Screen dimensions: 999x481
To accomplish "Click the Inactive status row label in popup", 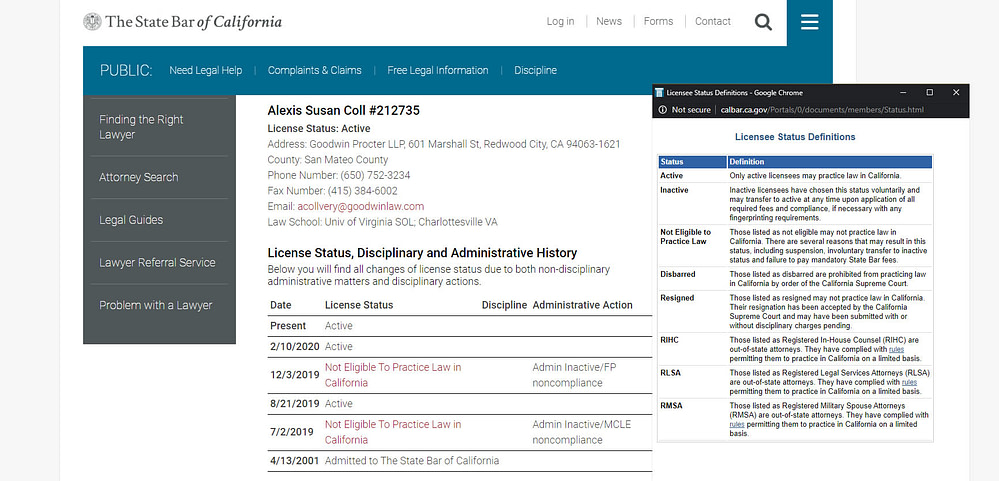I will pyautogui.click(x=674, y=190).
